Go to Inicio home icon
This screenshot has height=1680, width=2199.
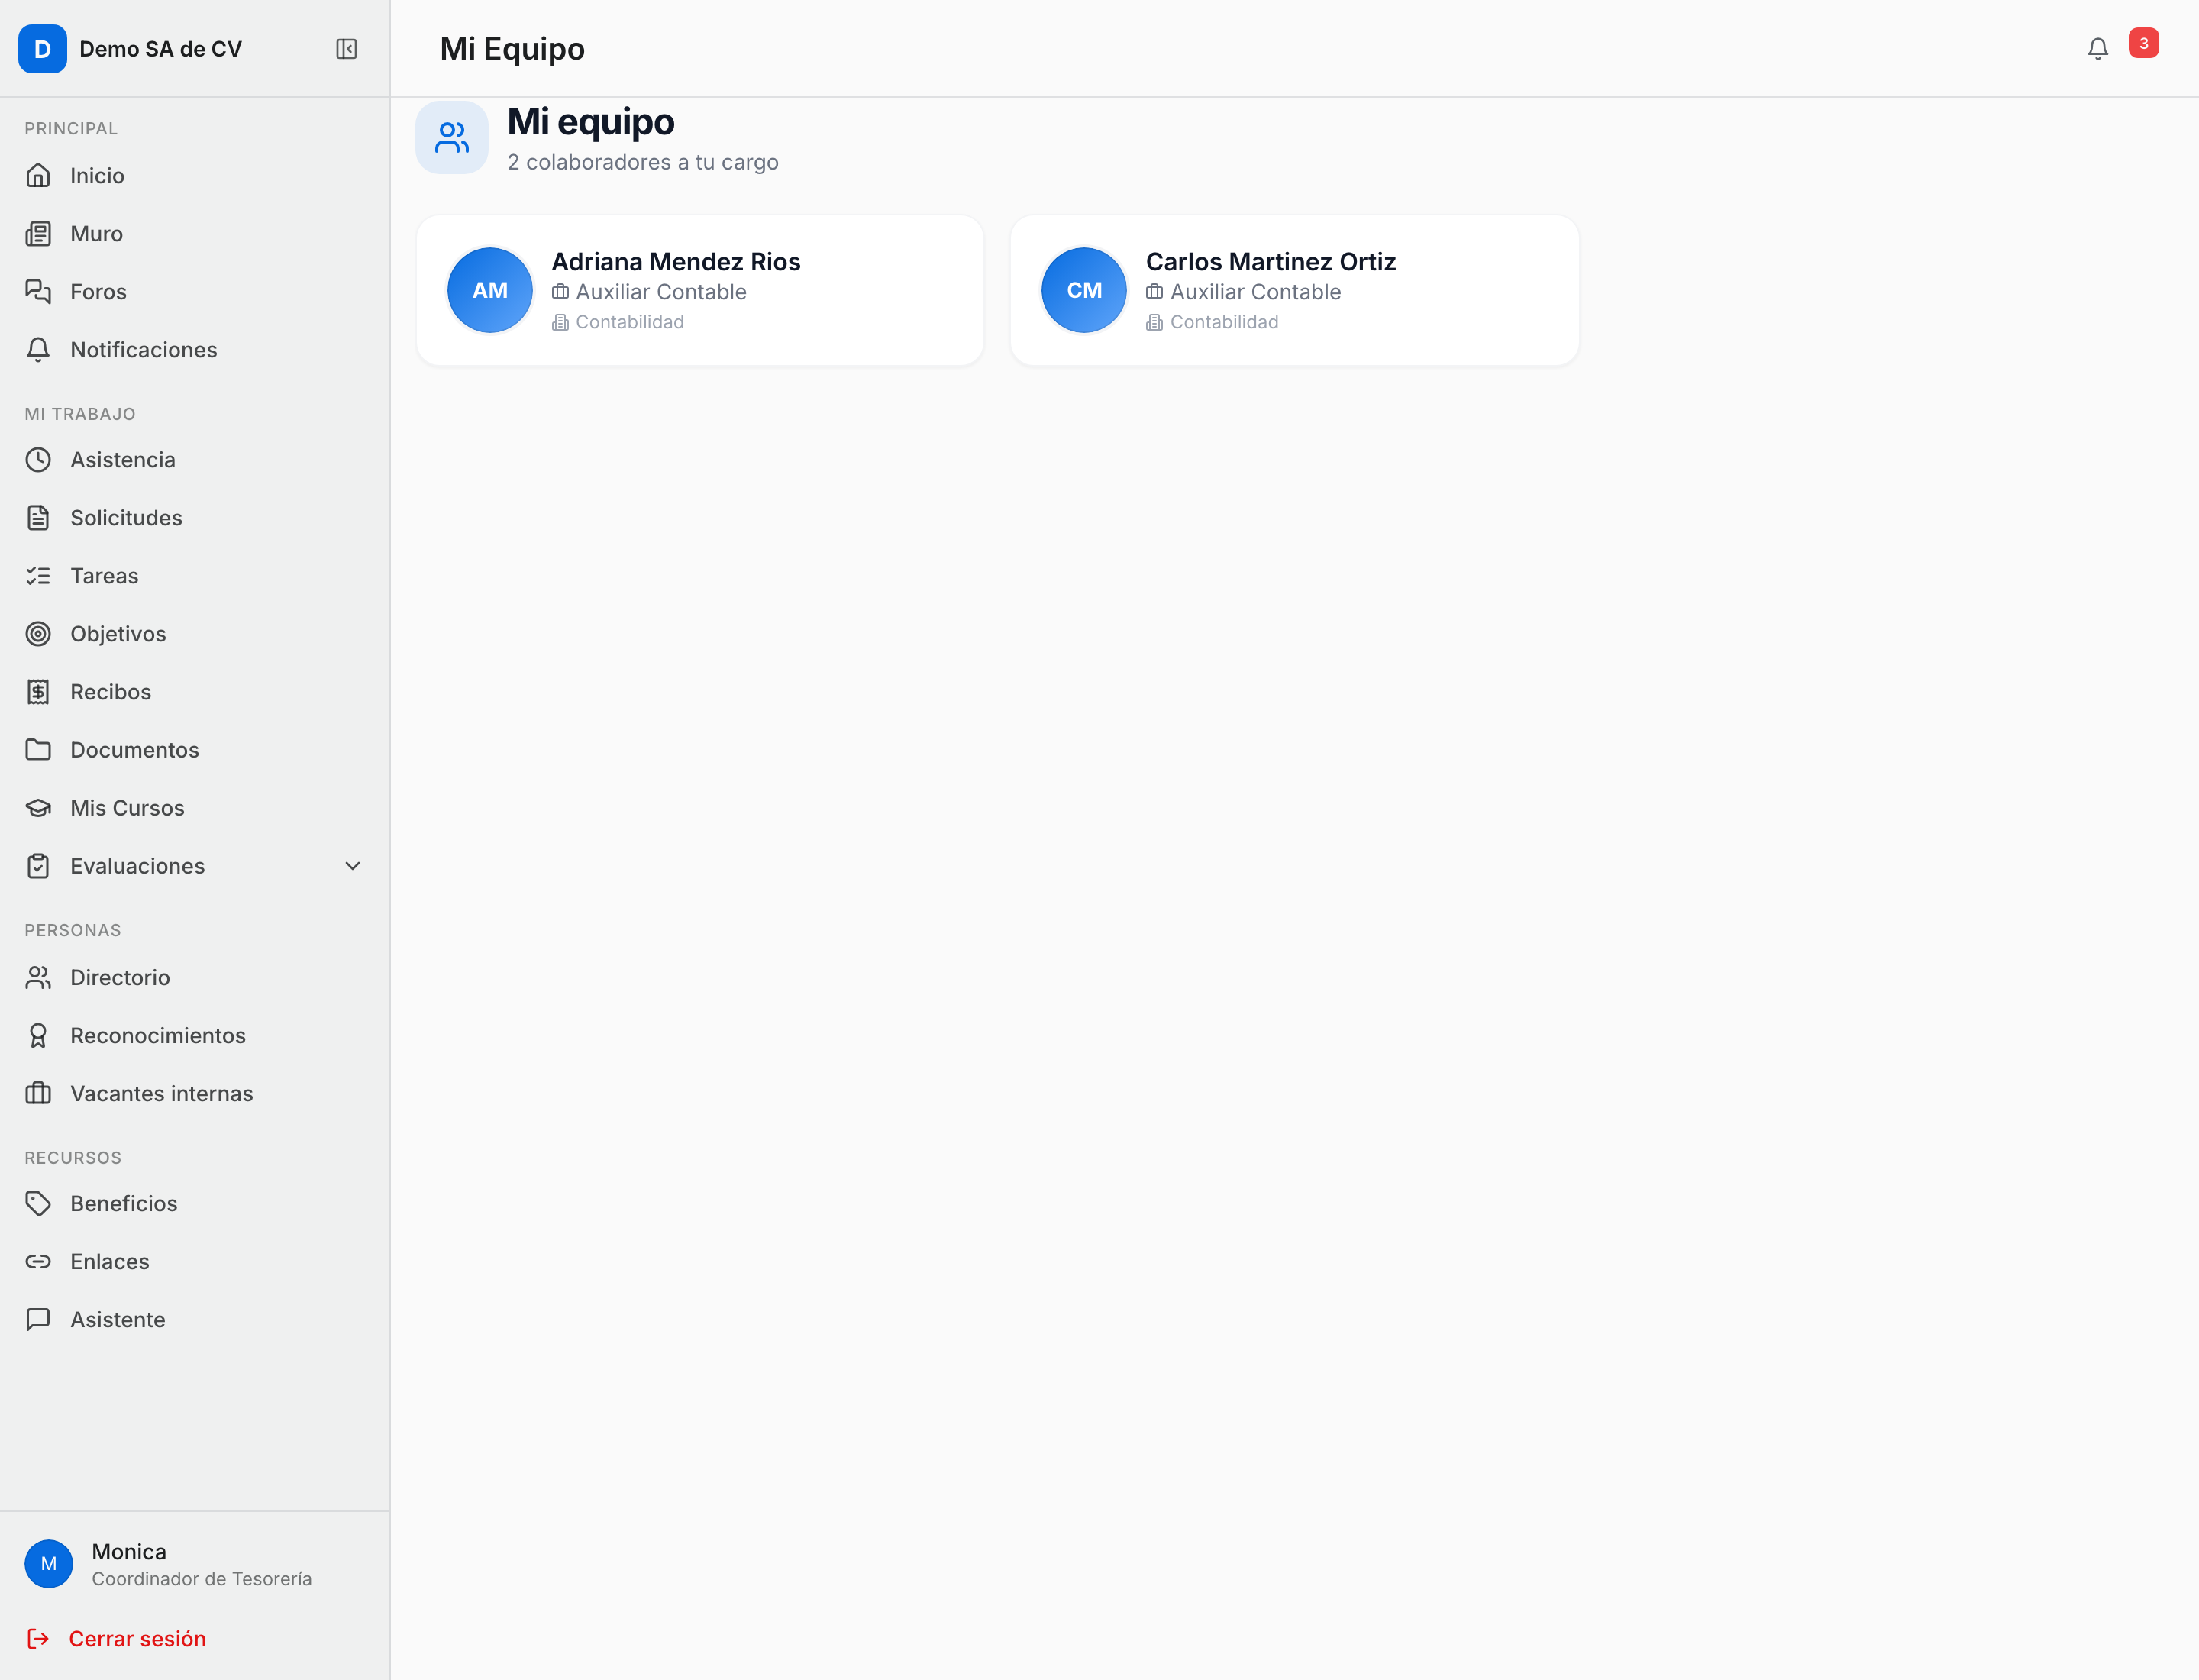click(x=38, y=176)
